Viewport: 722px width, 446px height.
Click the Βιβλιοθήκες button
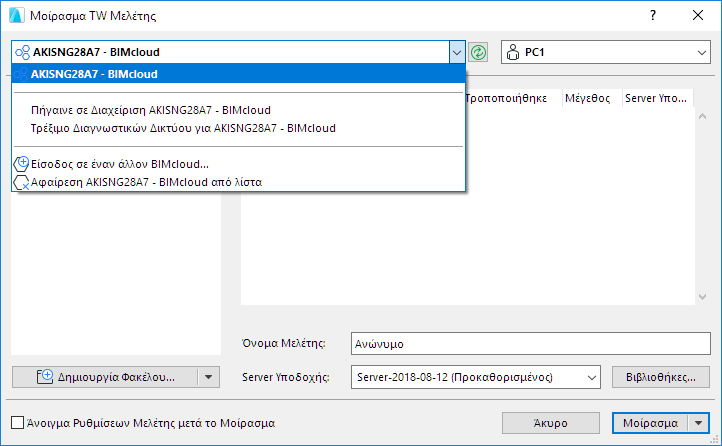pyautogui.click(x=661, y=377)
